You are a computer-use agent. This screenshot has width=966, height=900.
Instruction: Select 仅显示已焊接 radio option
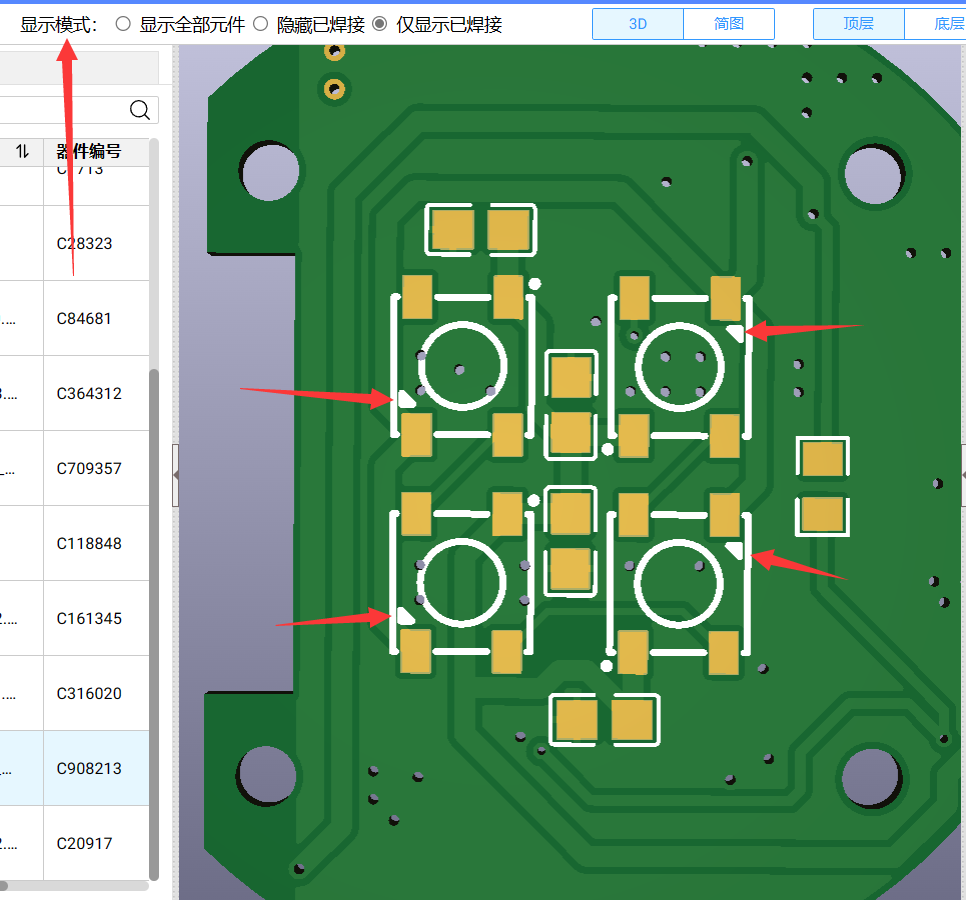[380, 24]
